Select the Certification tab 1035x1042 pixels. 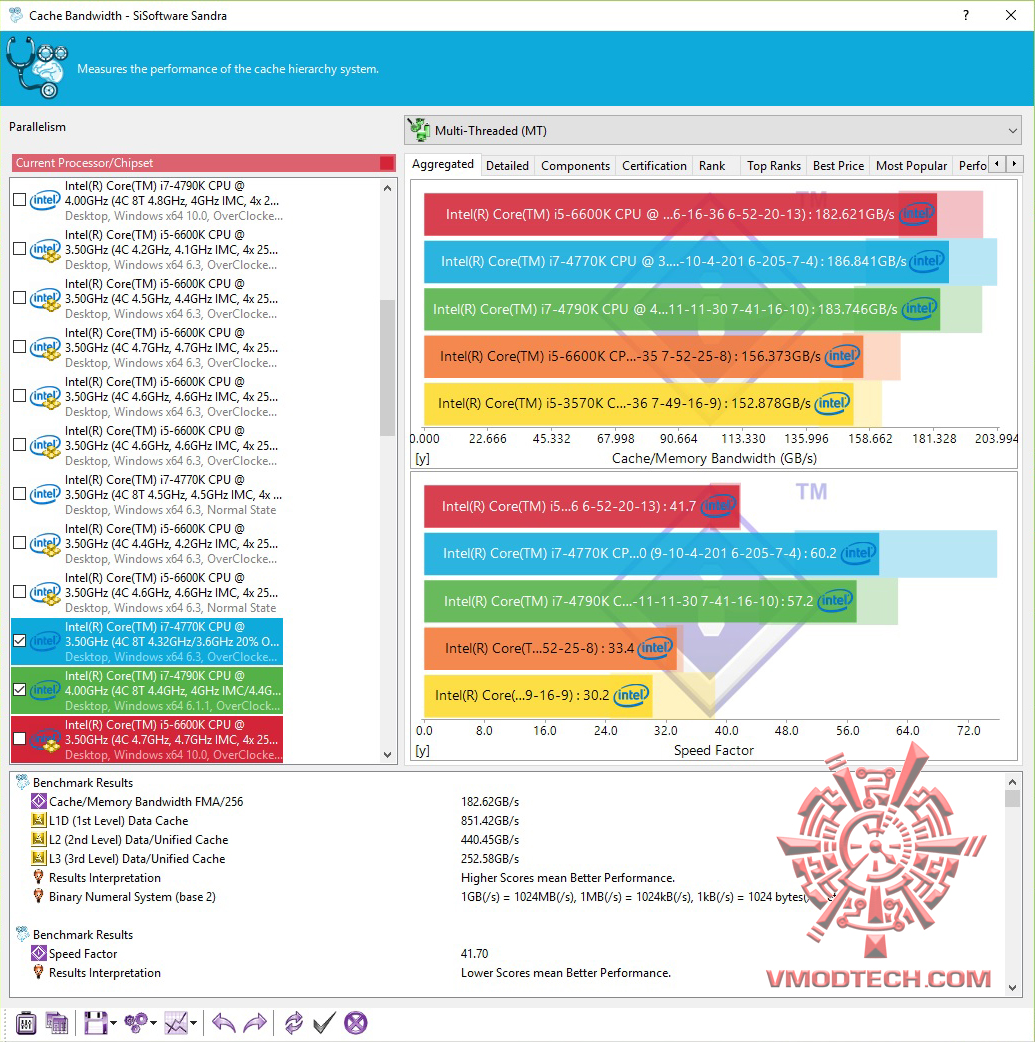point(654,165)
